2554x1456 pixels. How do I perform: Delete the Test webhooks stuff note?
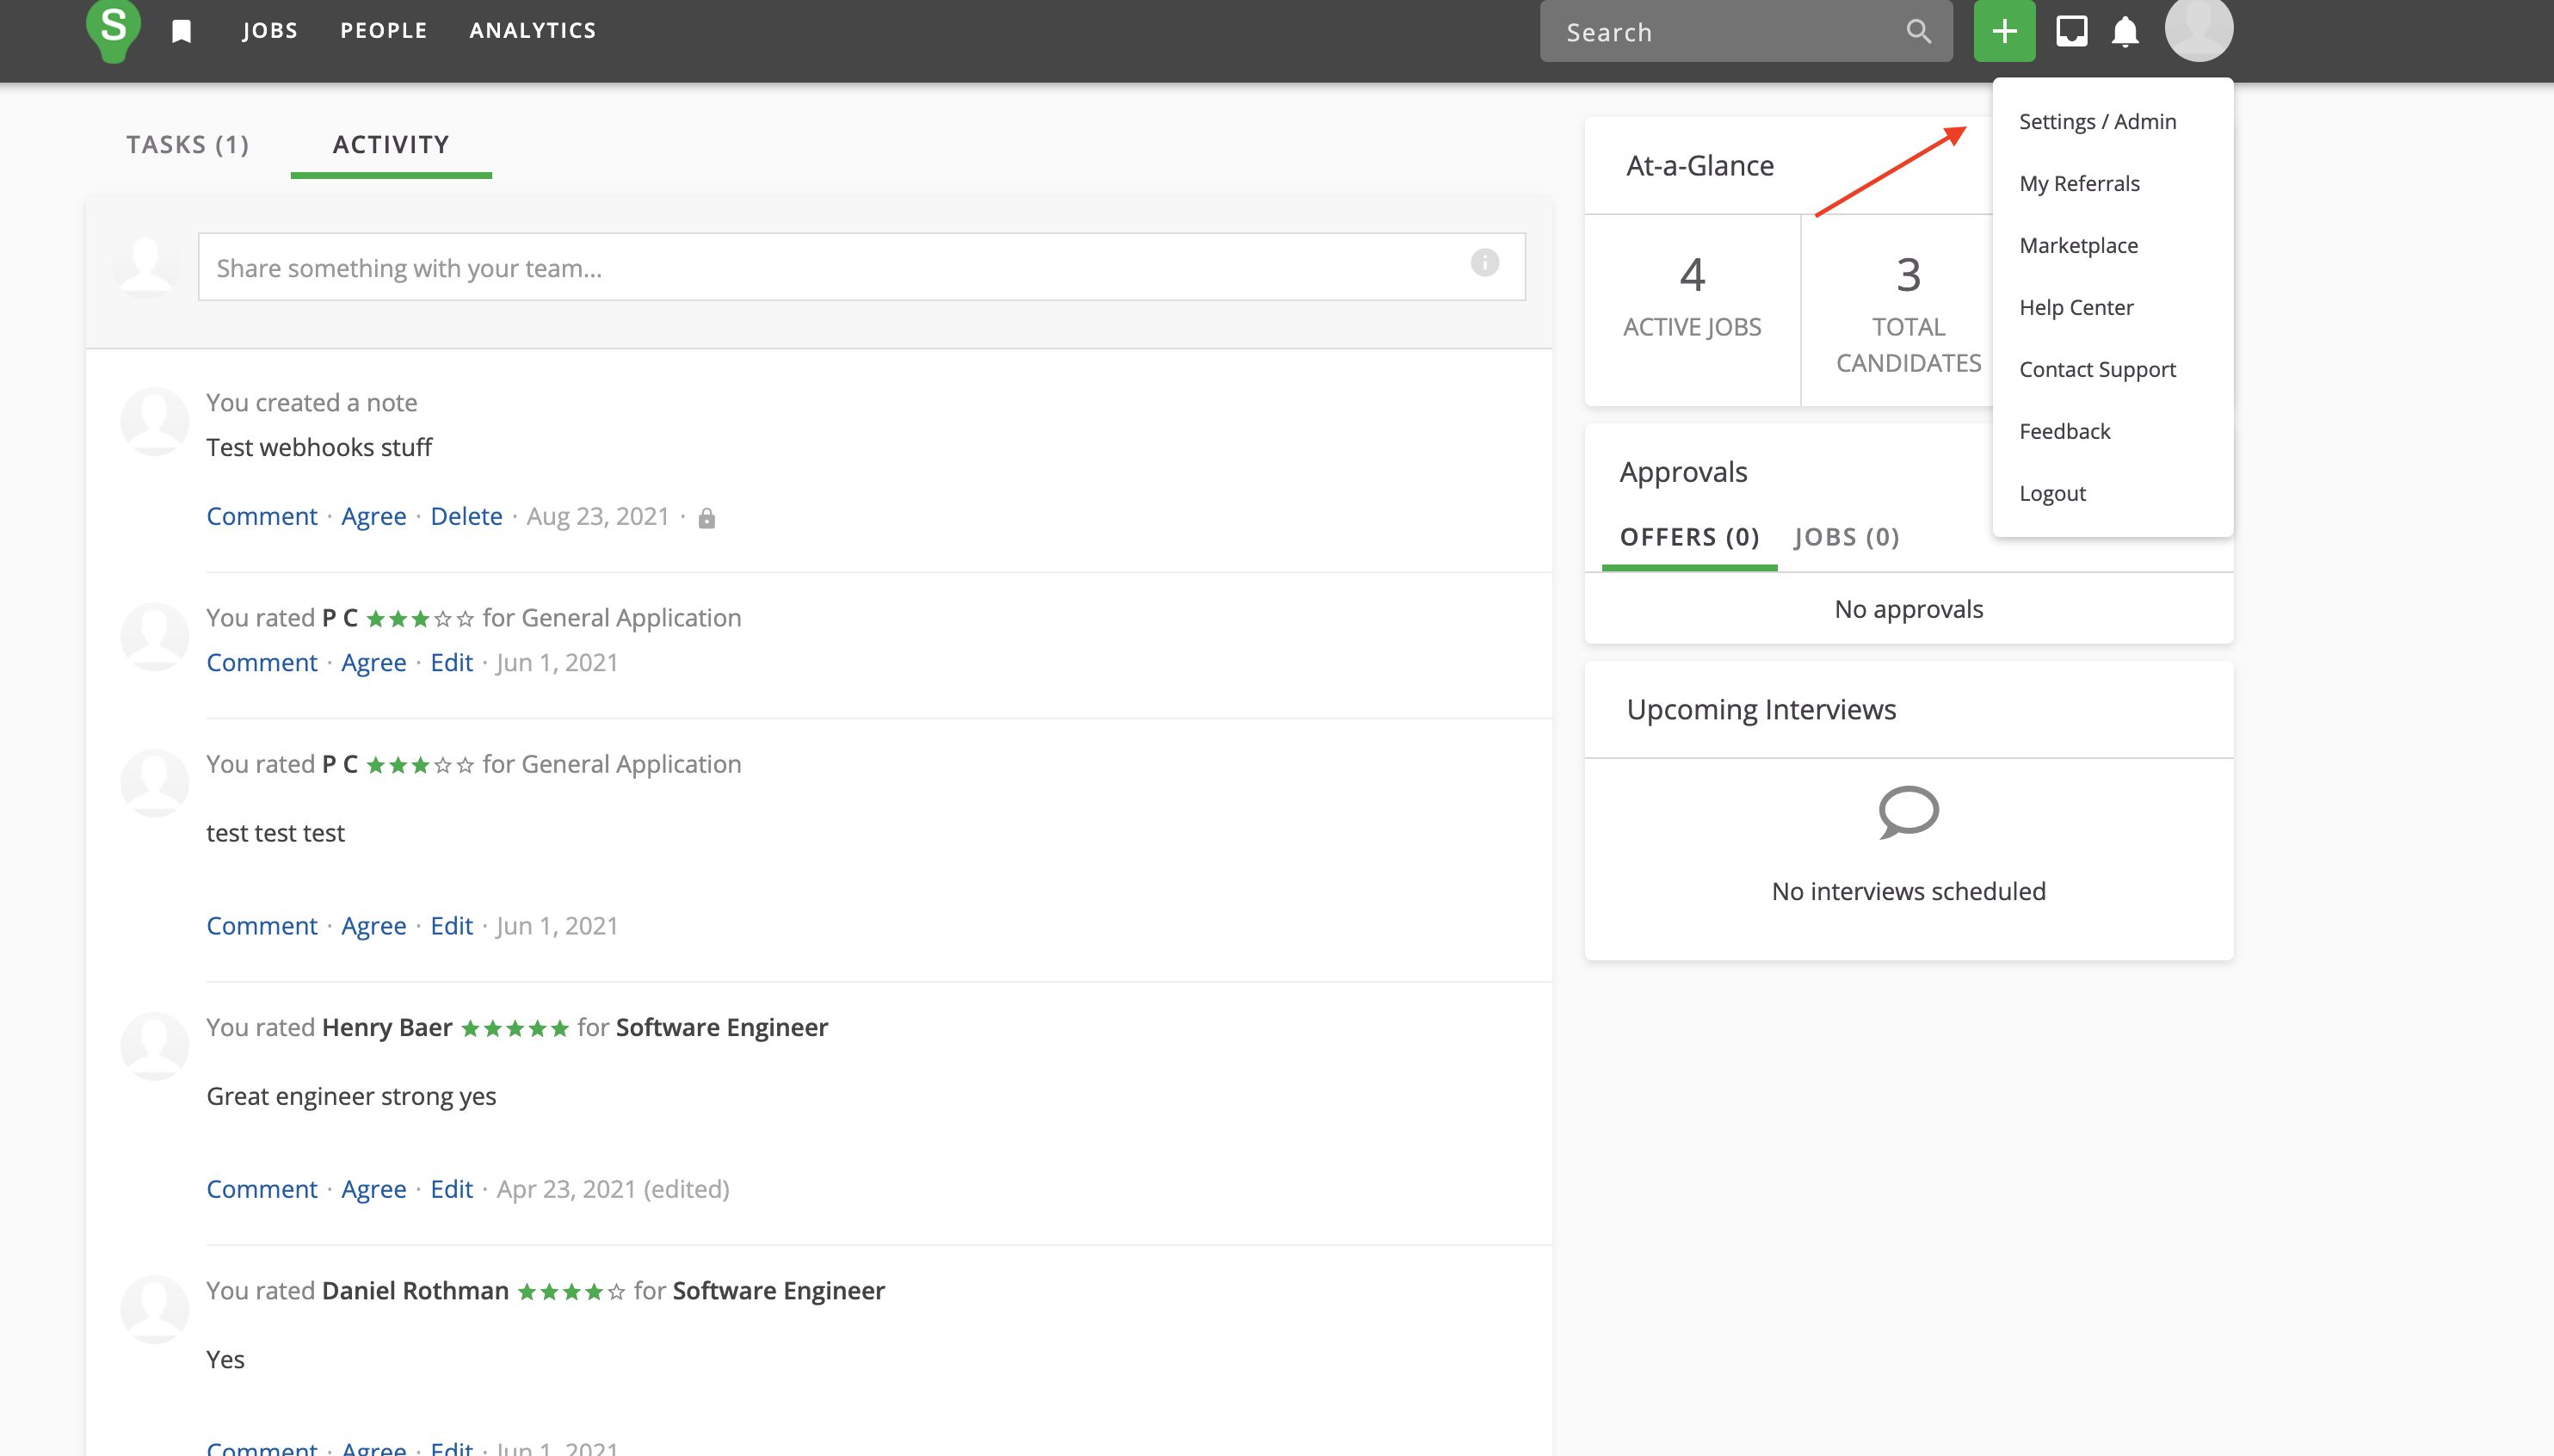[x=466, y=517]
